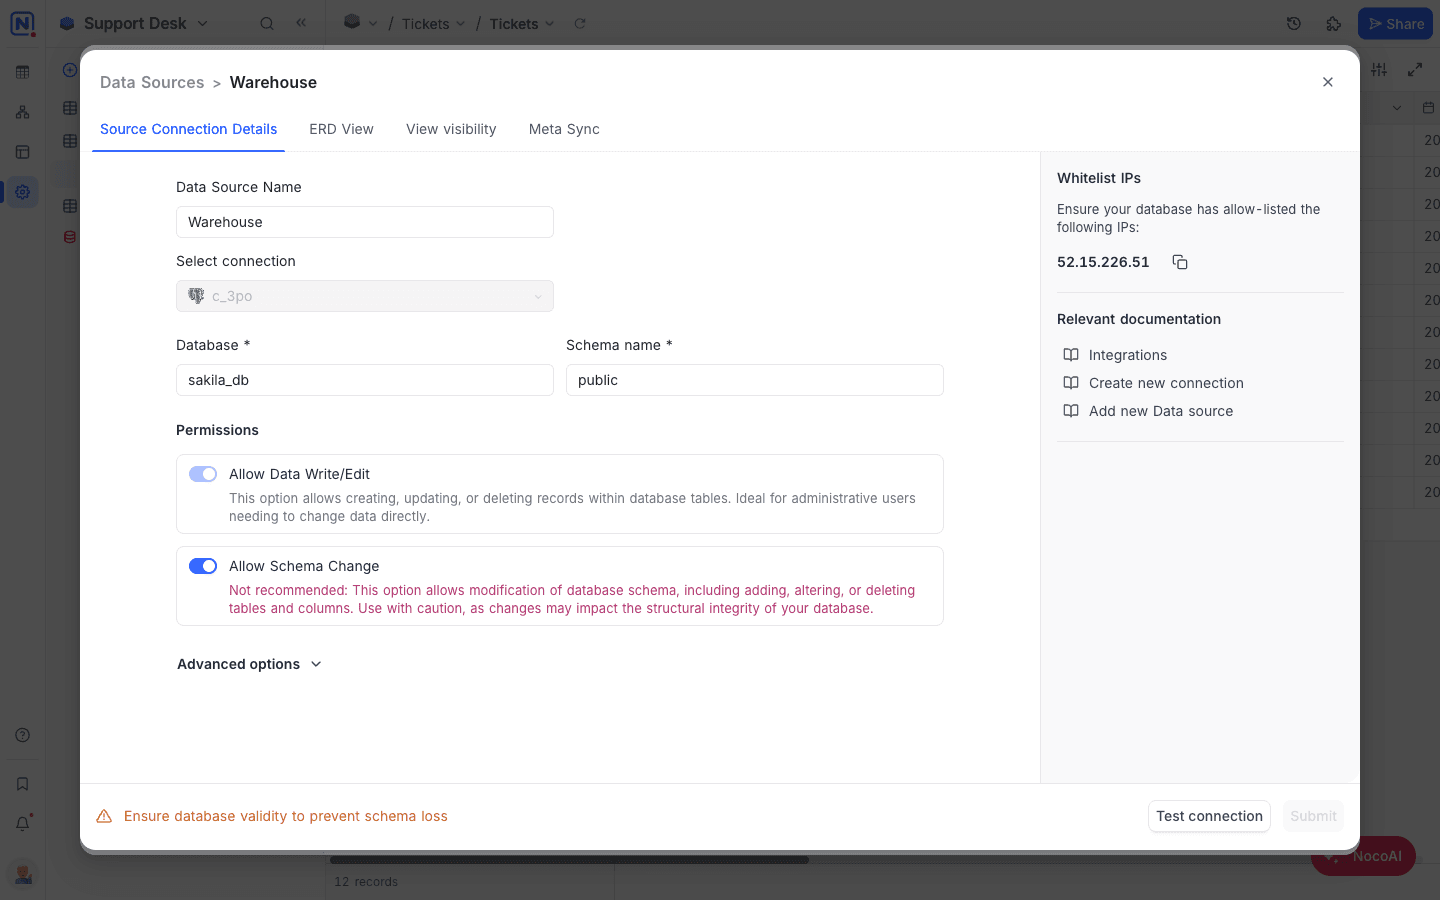This screenshot has width=1440, height=900.
Task: Open the Support Desk workspace dropdown
Action: [x=134, y=23]
